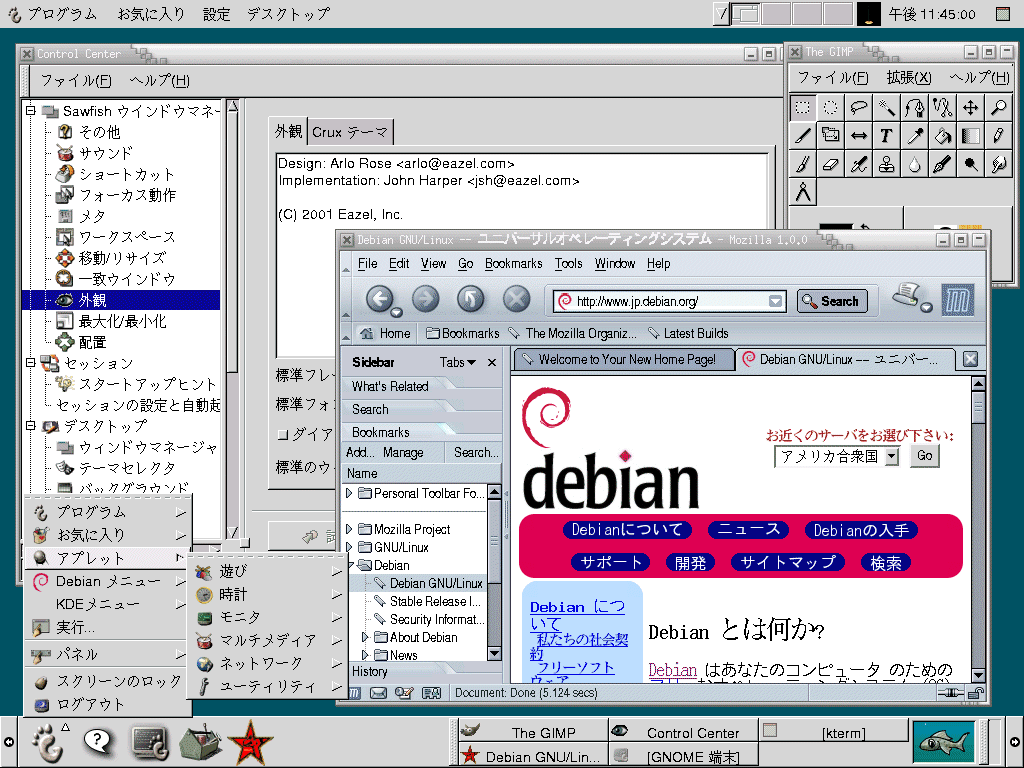This screenshot has width=1024, height=768.
Task: Choose the Eraser tool in GIMP
Action: (x=831, y=164)
